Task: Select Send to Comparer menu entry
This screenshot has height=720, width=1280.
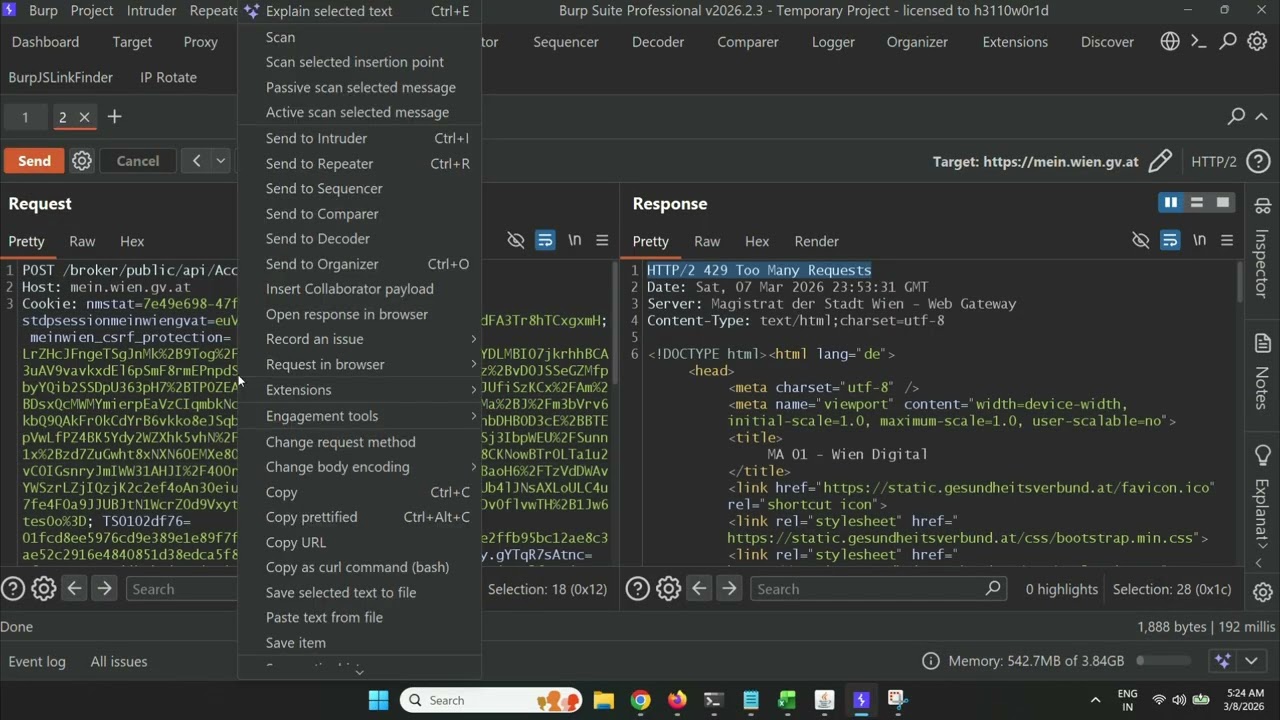Action: click(x=359, y=214)
